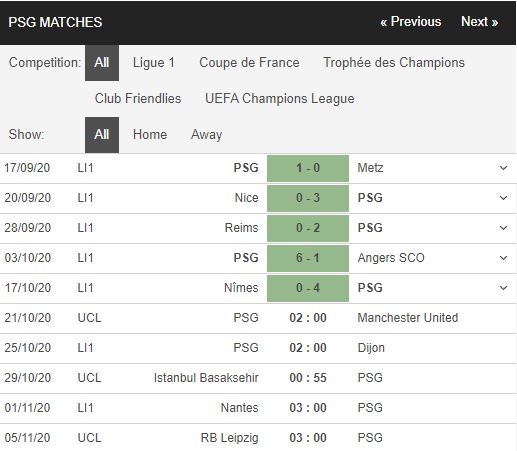Go to Next matches
The image size is (517, 451).
pyautogui.click(x=479, y=22)
